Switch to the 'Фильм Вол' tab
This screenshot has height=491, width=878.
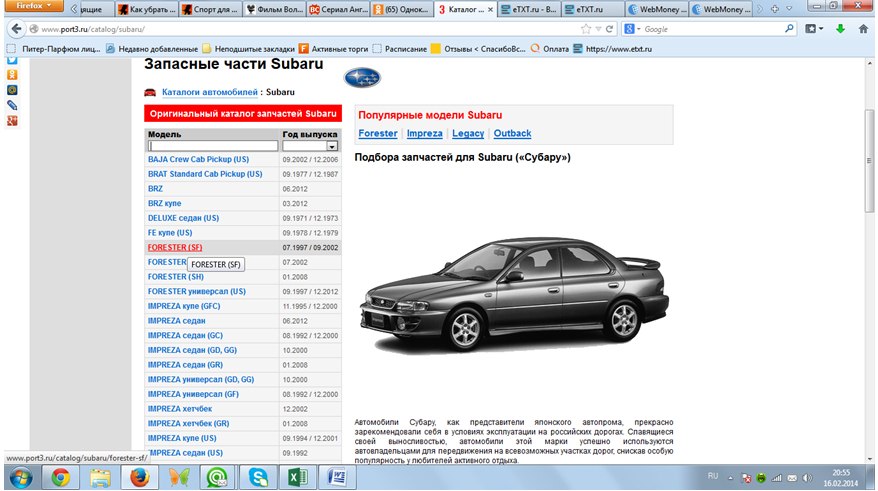tap(274, 9)
